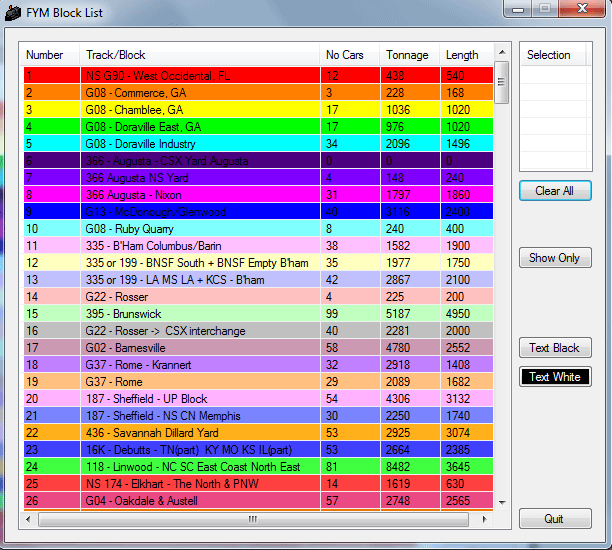This screenshot has width=612, height=550.
Task: Sort by the Number column header
Action: click(x=50, y=55)
